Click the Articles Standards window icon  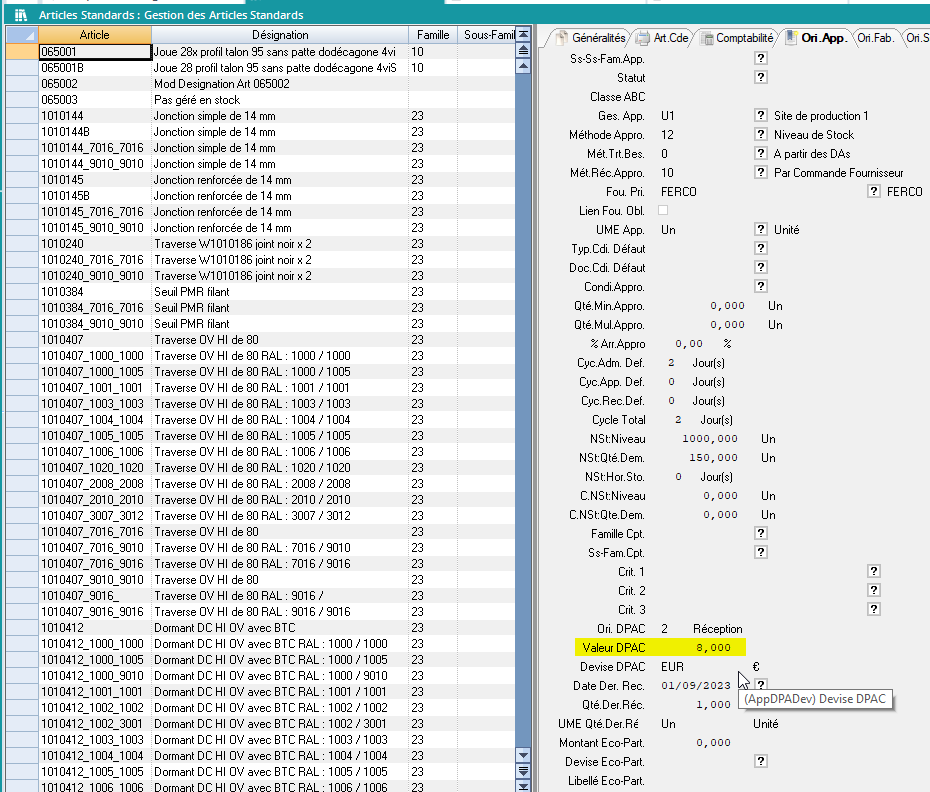coord(20,15)
